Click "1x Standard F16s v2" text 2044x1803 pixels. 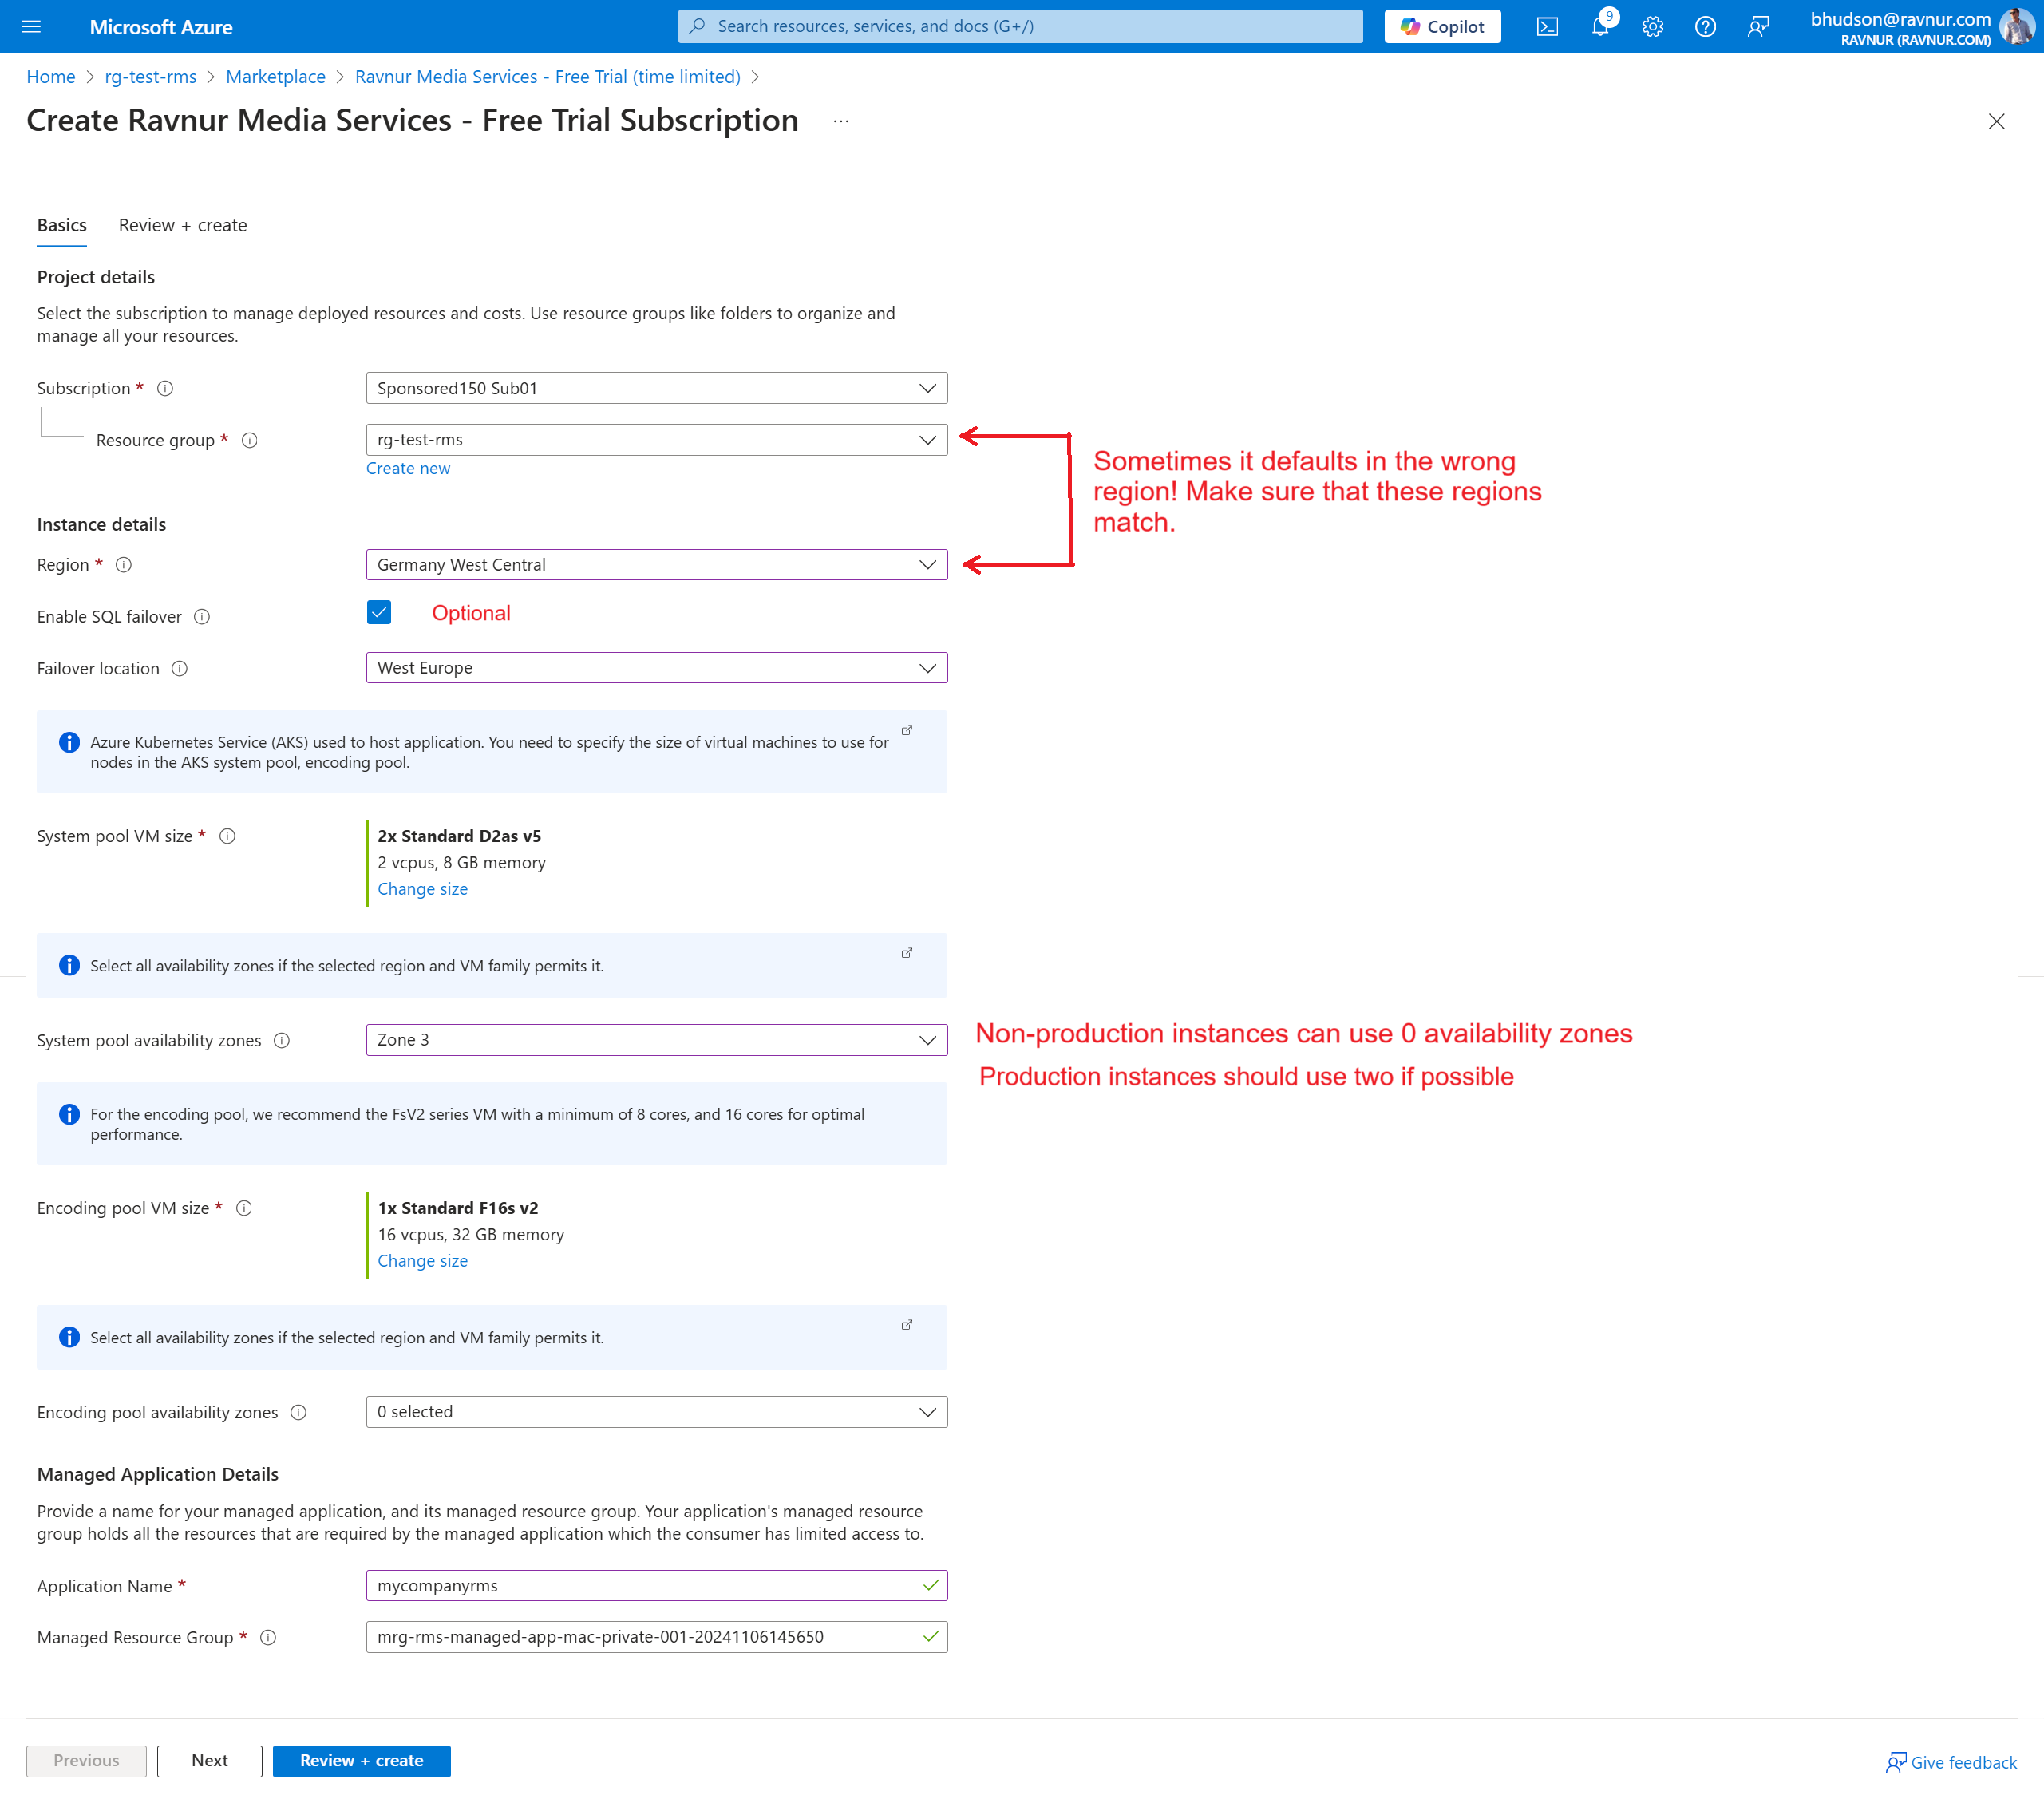tap(458, 1208)
